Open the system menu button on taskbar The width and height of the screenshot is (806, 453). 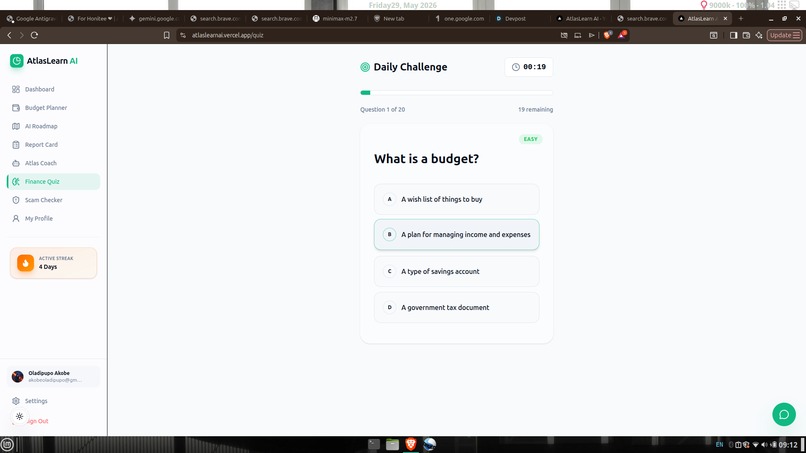(7, 445)
